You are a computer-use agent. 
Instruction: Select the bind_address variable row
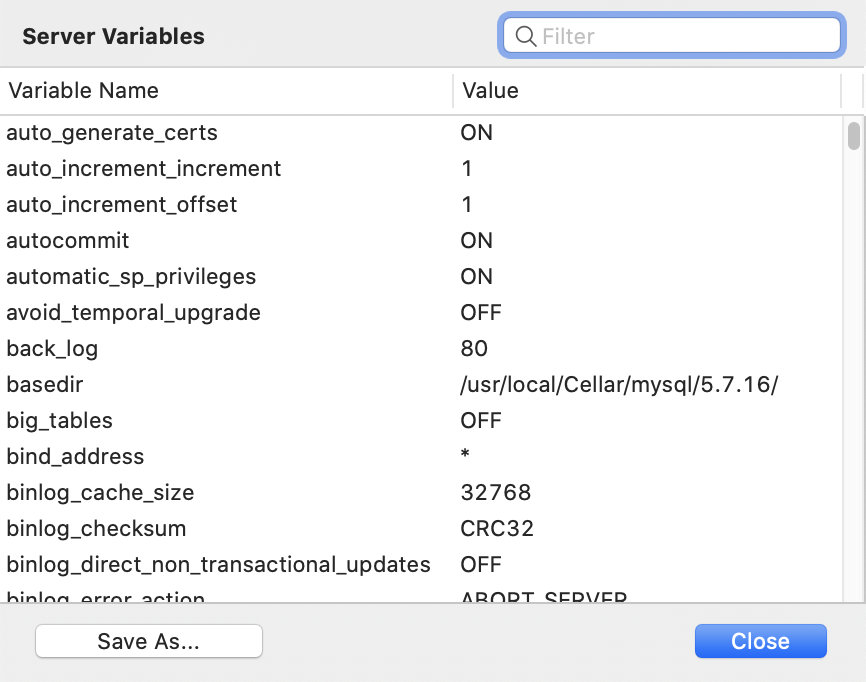coord(75,457)
